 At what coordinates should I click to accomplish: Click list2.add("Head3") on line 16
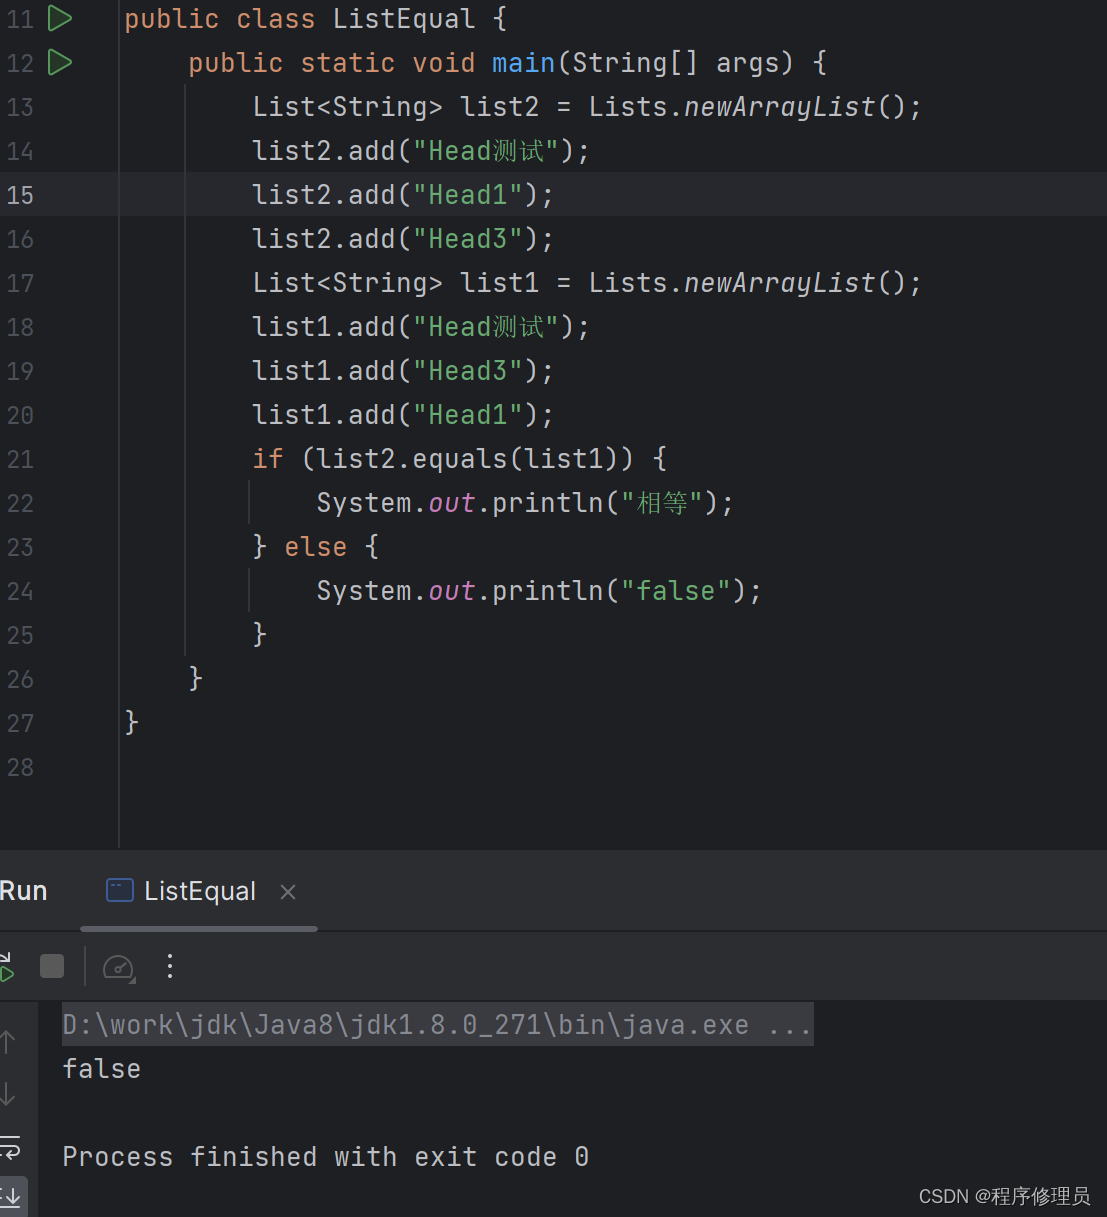(x=402, y=239)
